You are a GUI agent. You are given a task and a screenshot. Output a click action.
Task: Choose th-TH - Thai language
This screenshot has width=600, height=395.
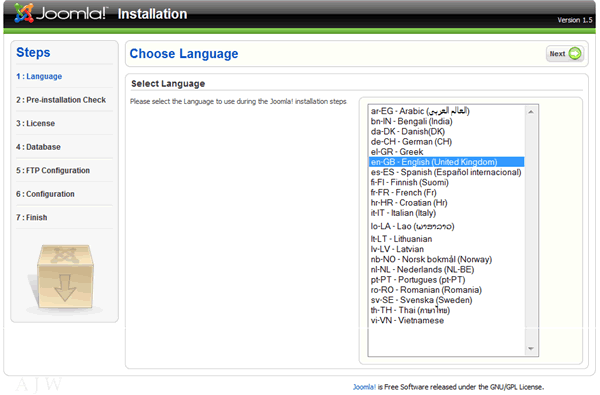click(447, 310)
